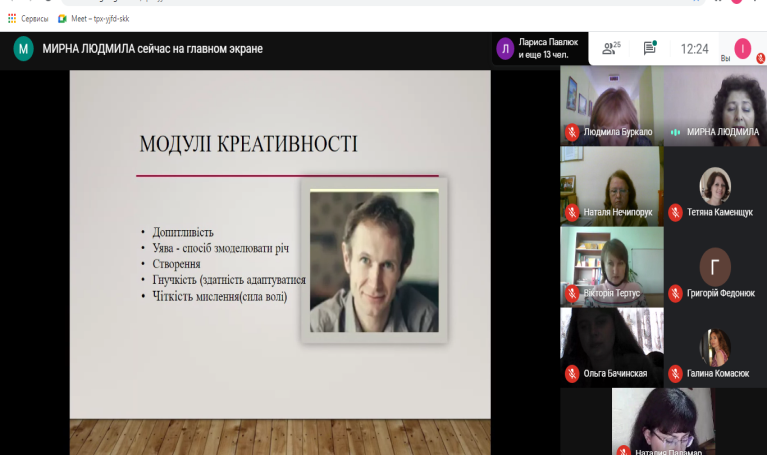The image size is (767, 455).
Task: Click speaking indicator on МИРНА ЛЮДМИЛА's tile
Action: 676,132
